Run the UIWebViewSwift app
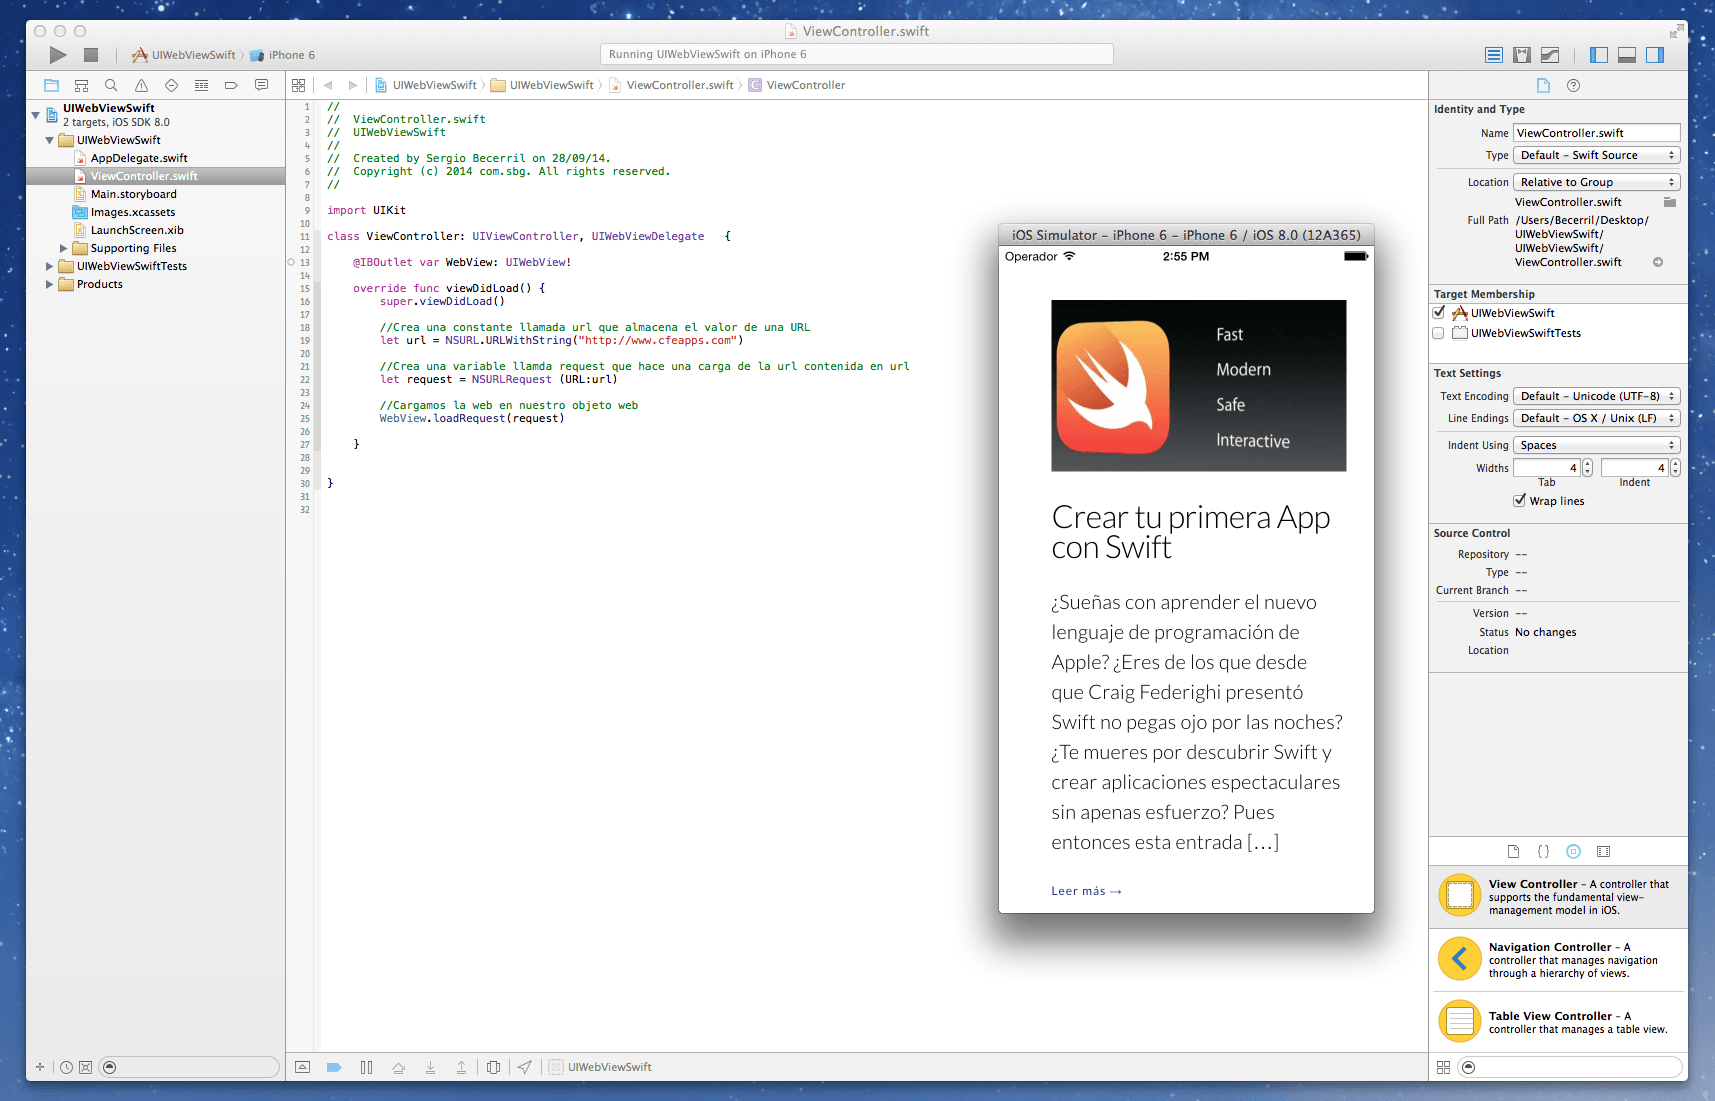 click(x=56, y=55)
